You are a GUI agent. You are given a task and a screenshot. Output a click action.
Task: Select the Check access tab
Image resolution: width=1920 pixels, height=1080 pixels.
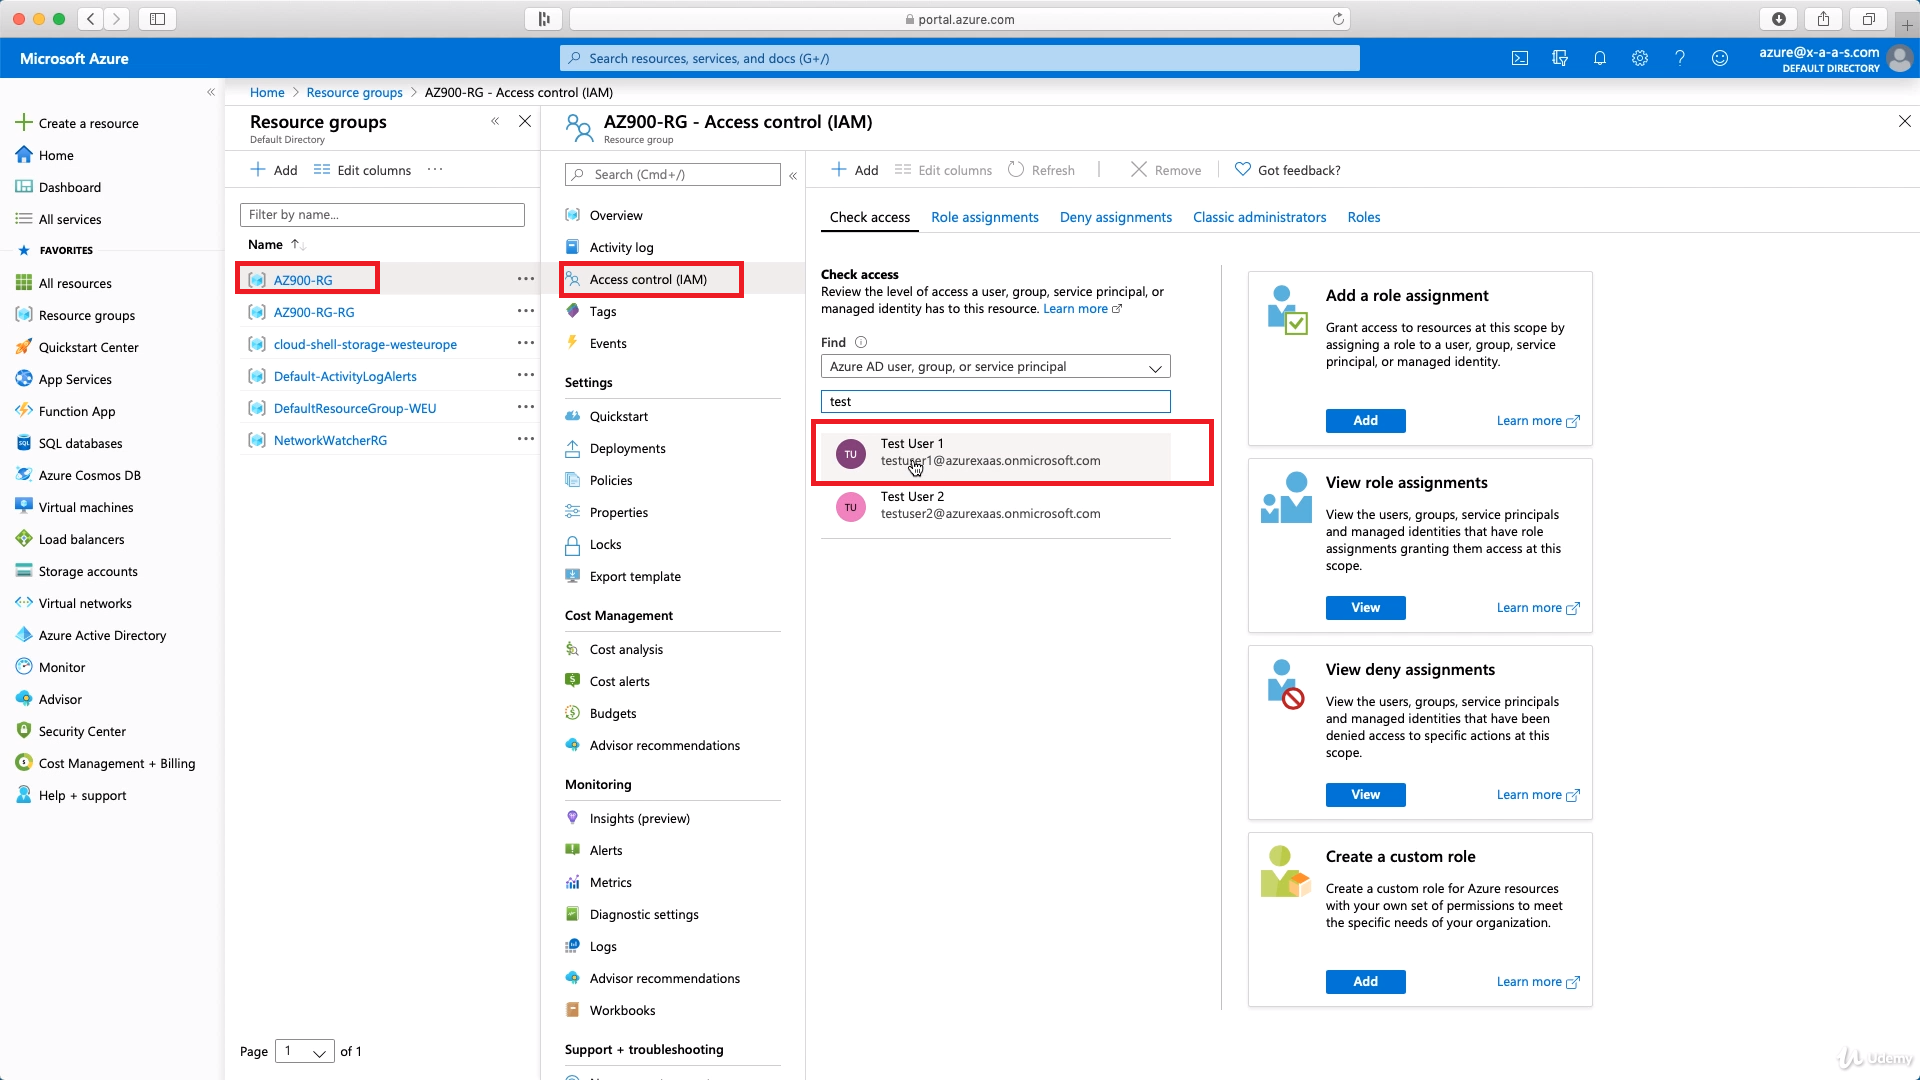click(x=869, y=217)
